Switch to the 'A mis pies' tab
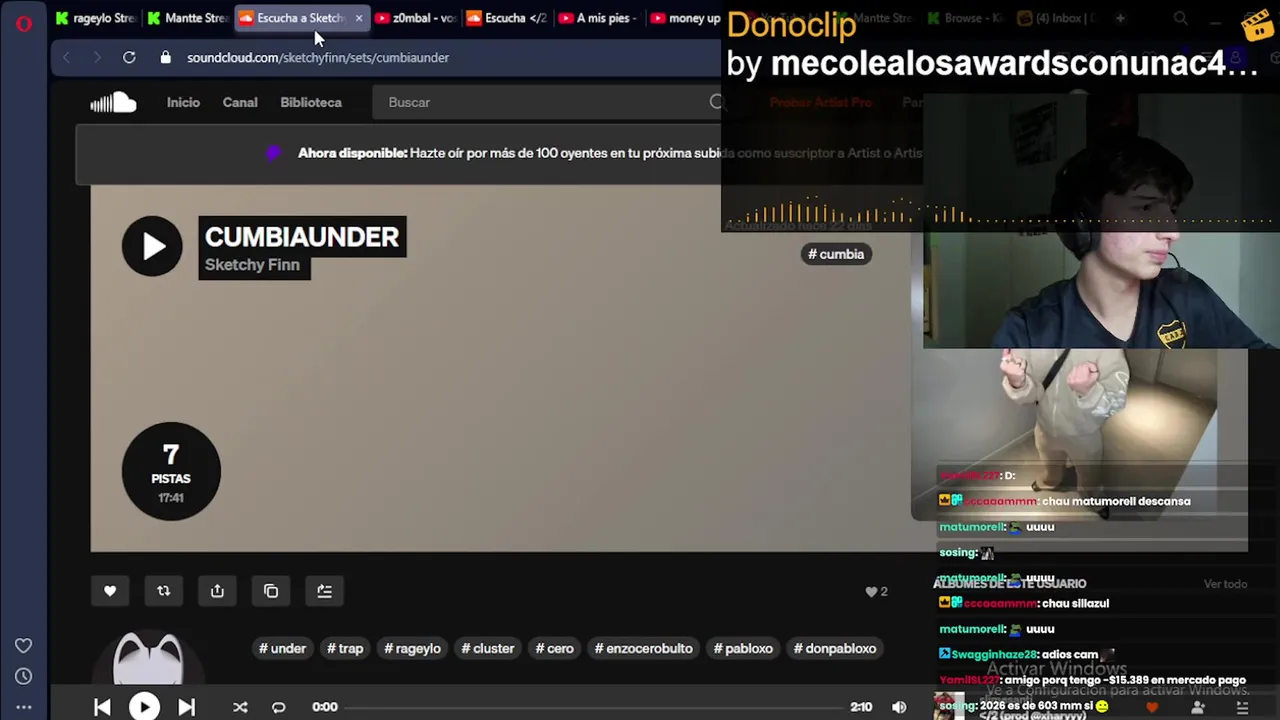The image size is (1280, 720). [598, 18]
